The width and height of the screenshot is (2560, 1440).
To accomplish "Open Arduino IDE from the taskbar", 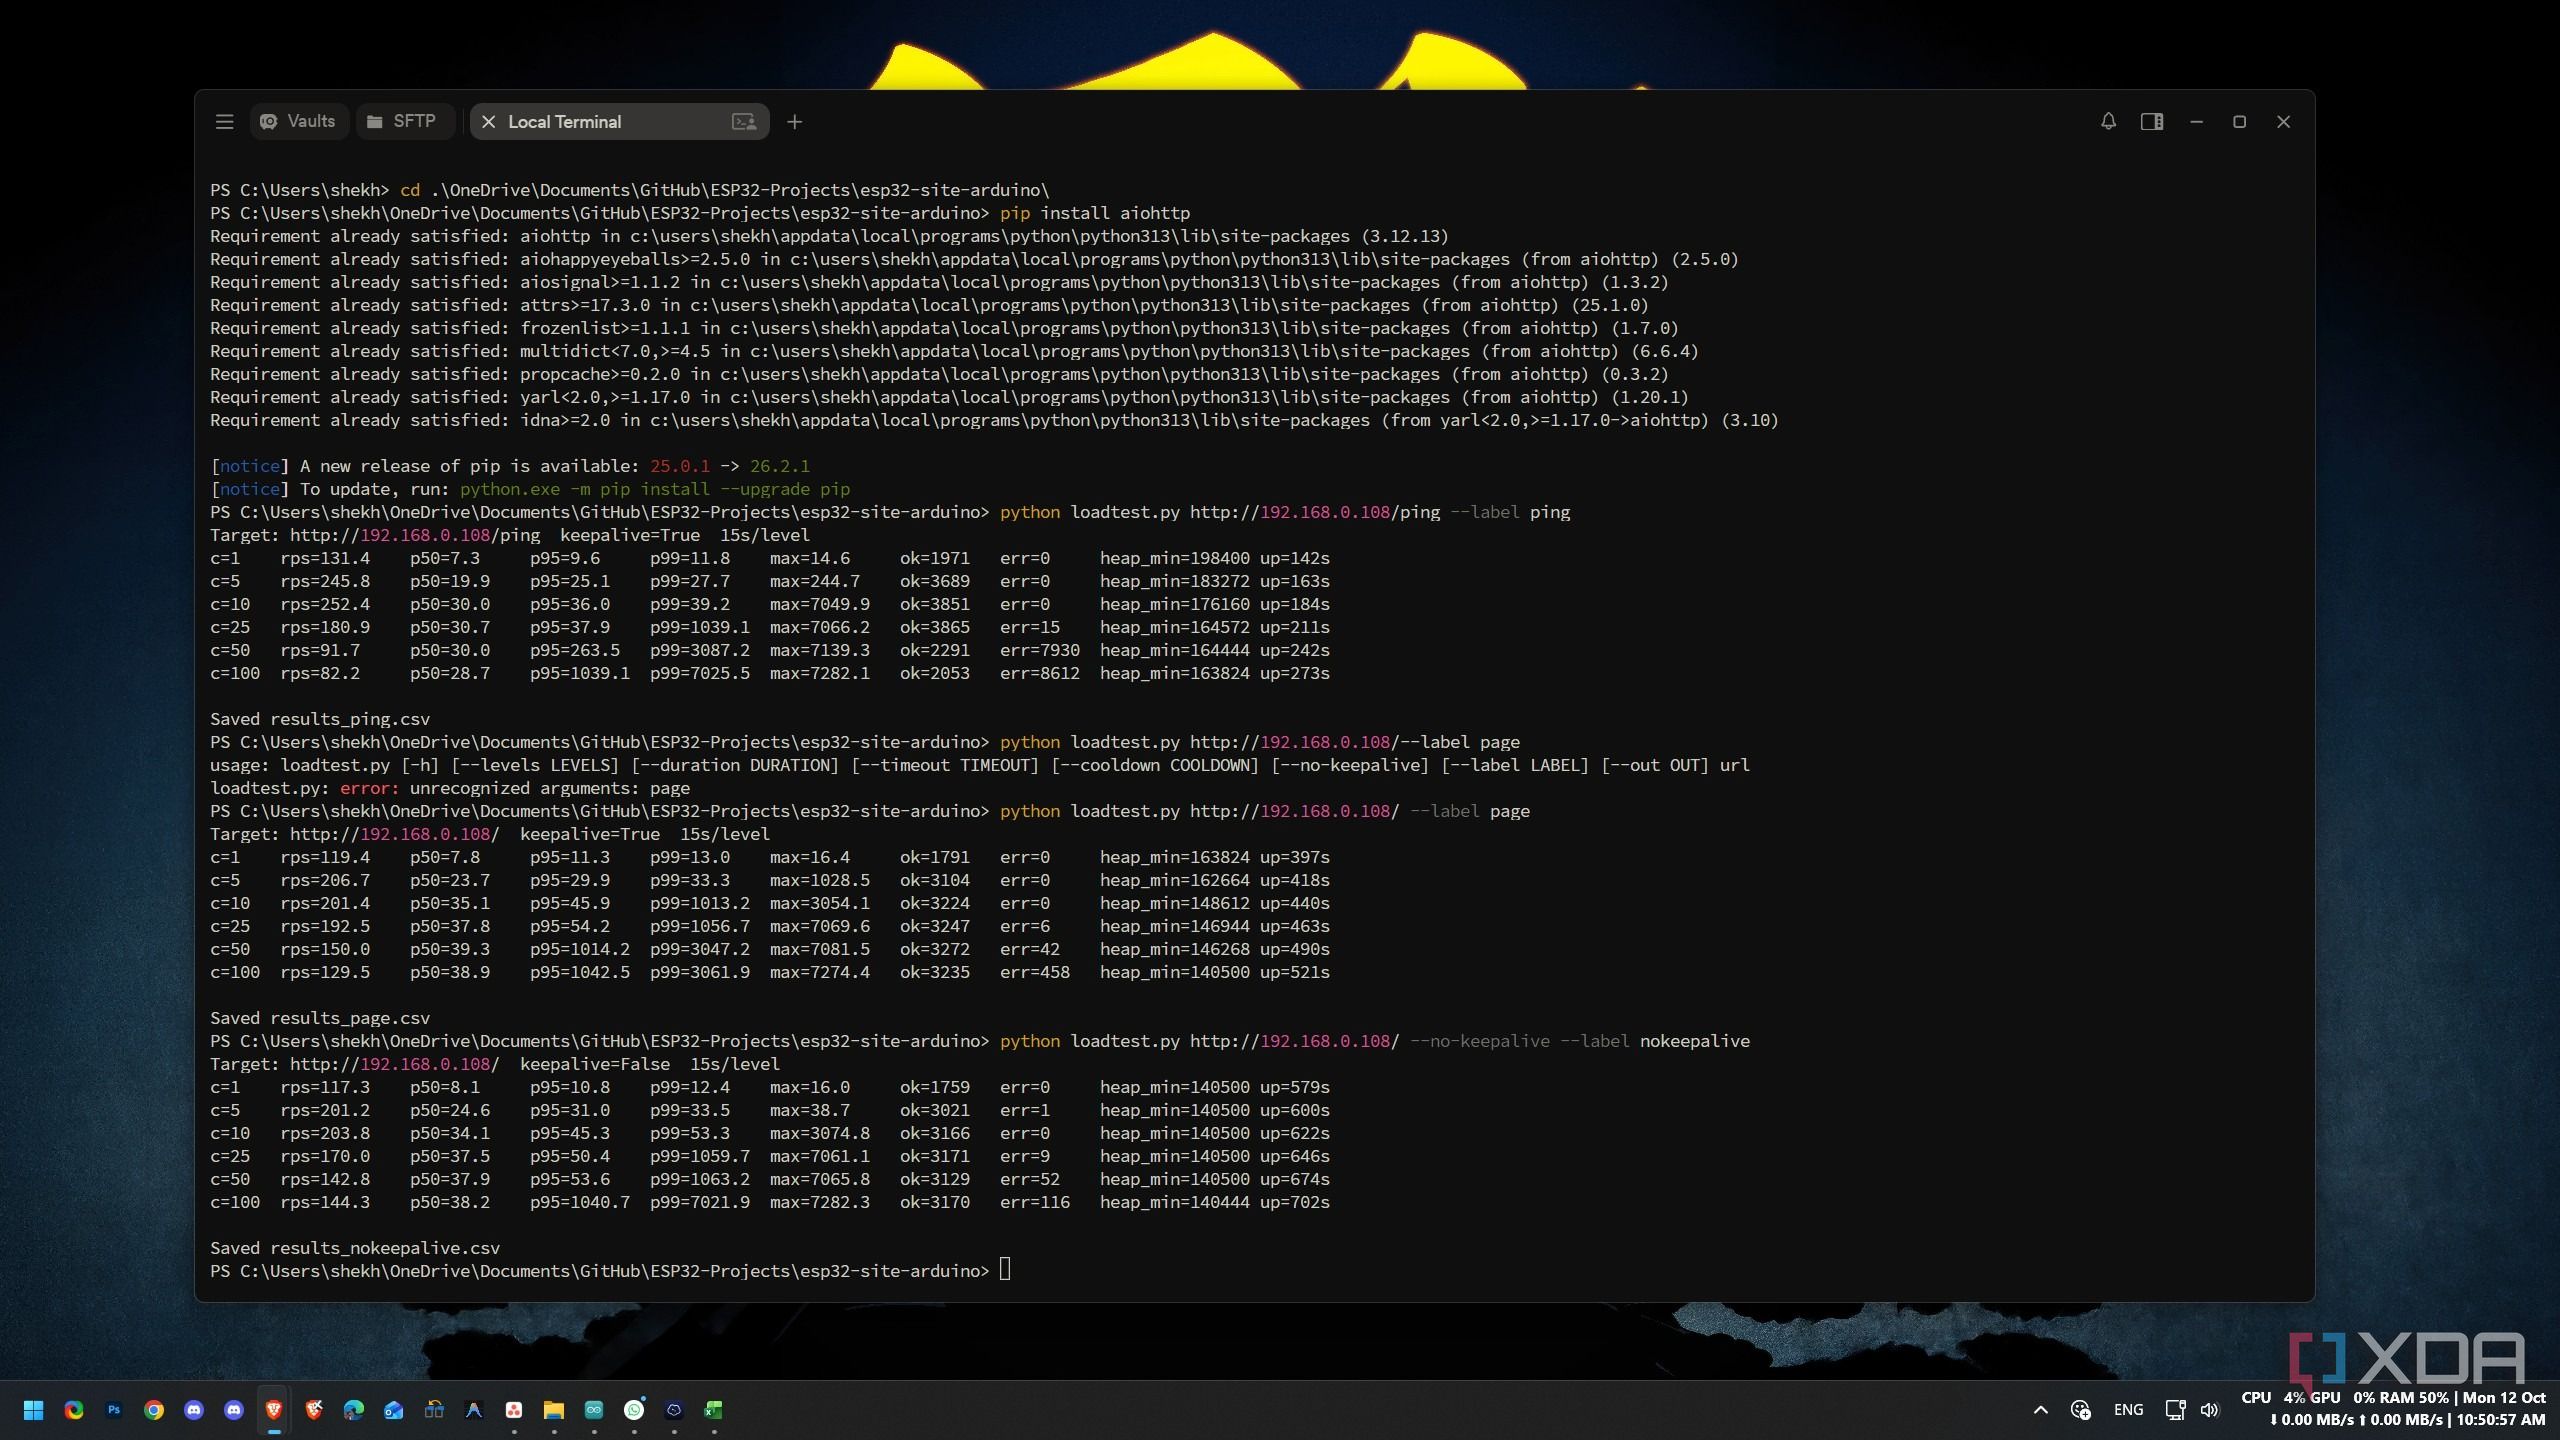I will click(x=594, y=1410).
